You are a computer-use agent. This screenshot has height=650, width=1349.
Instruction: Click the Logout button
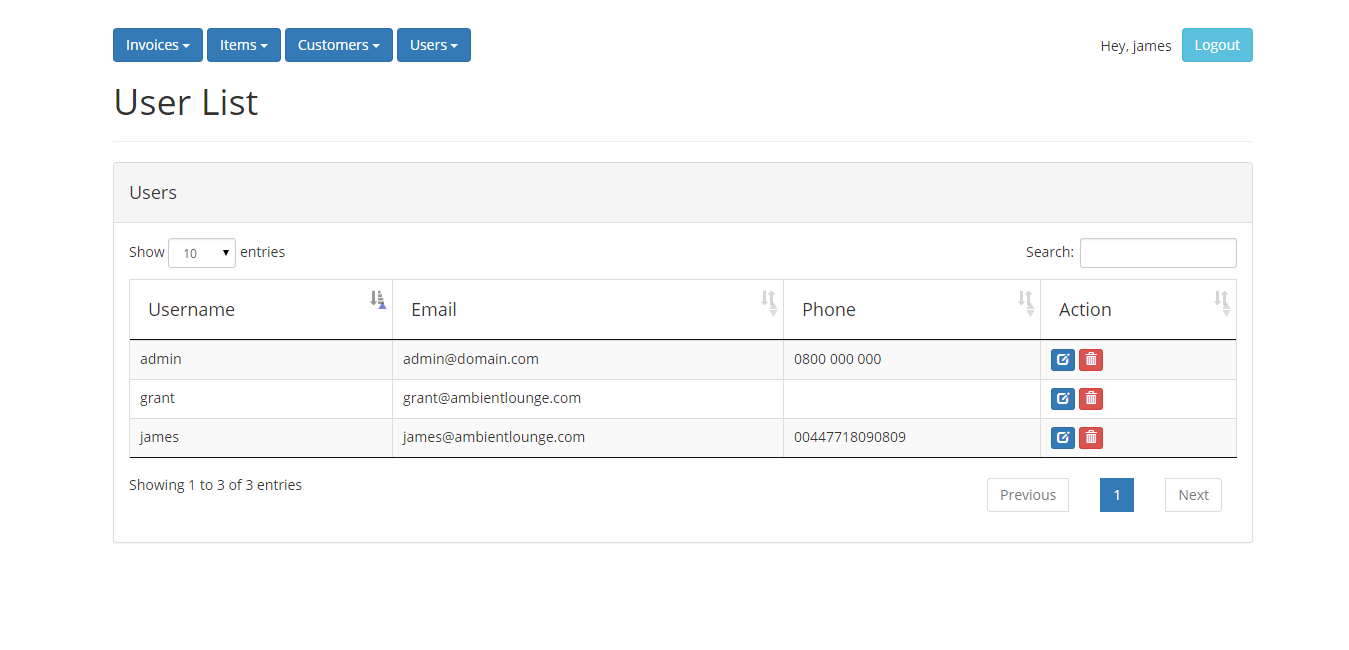tap(1217, 45)
